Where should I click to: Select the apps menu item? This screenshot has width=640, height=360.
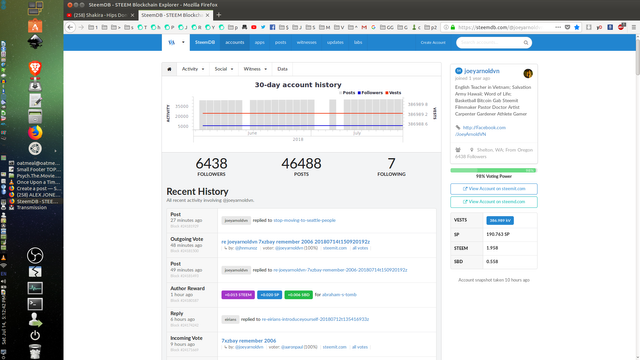point(260,42)
